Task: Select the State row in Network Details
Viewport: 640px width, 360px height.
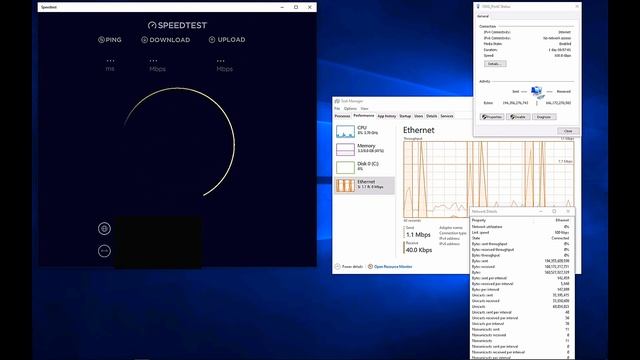Action: [x=520, y=238]
